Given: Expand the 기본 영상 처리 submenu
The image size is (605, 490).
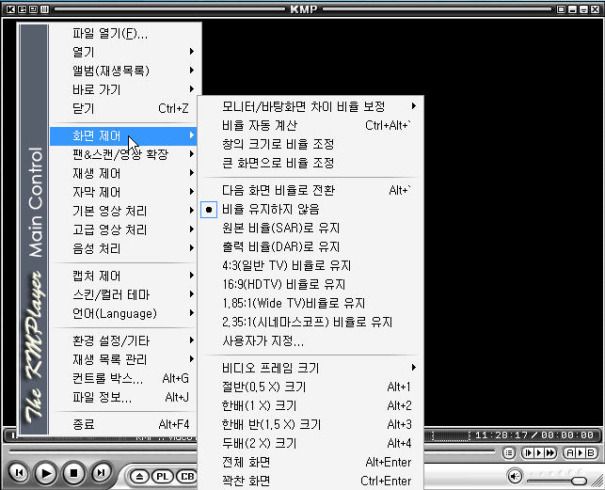Looking at the screenshot, I should (123, 211).
